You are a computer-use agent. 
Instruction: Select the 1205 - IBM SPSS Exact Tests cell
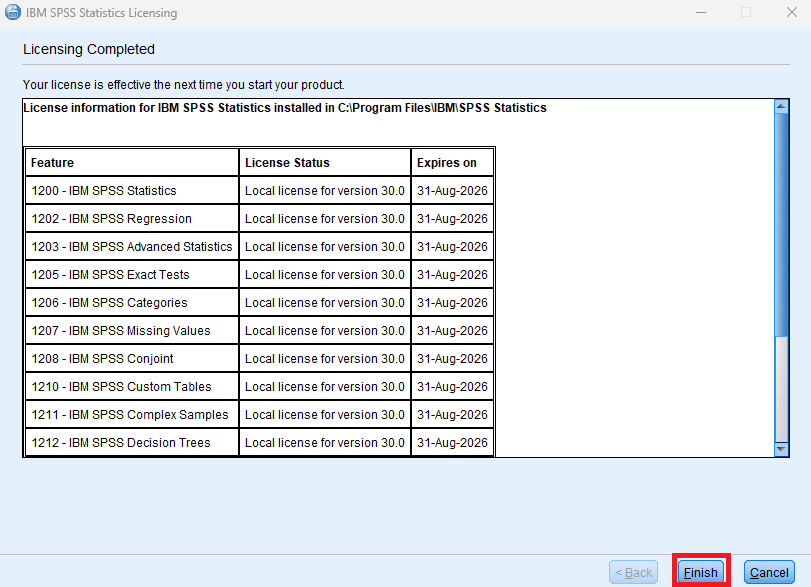(x=110, y=275)
